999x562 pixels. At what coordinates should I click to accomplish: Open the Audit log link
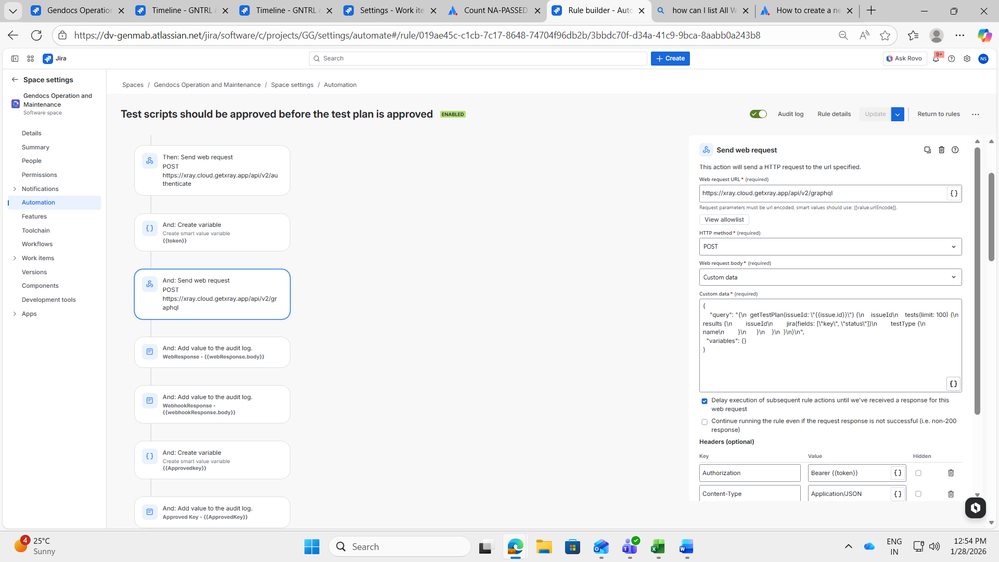coord(790,114)
